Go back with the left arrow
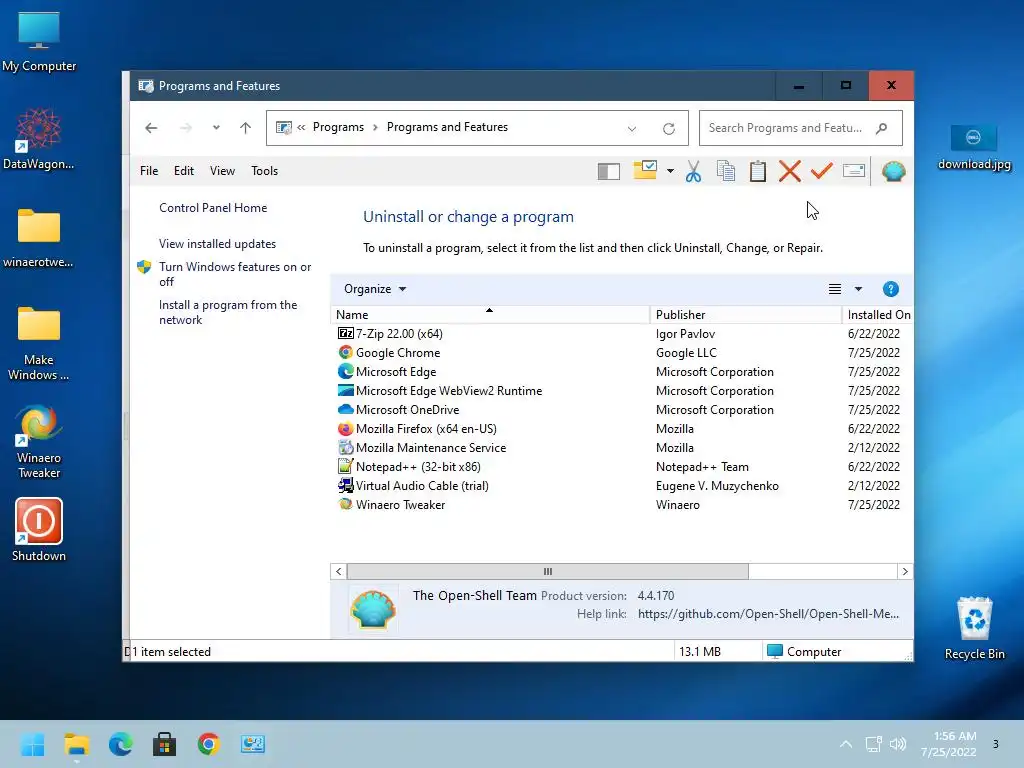The image size is (1024, 768). (151, 128)
